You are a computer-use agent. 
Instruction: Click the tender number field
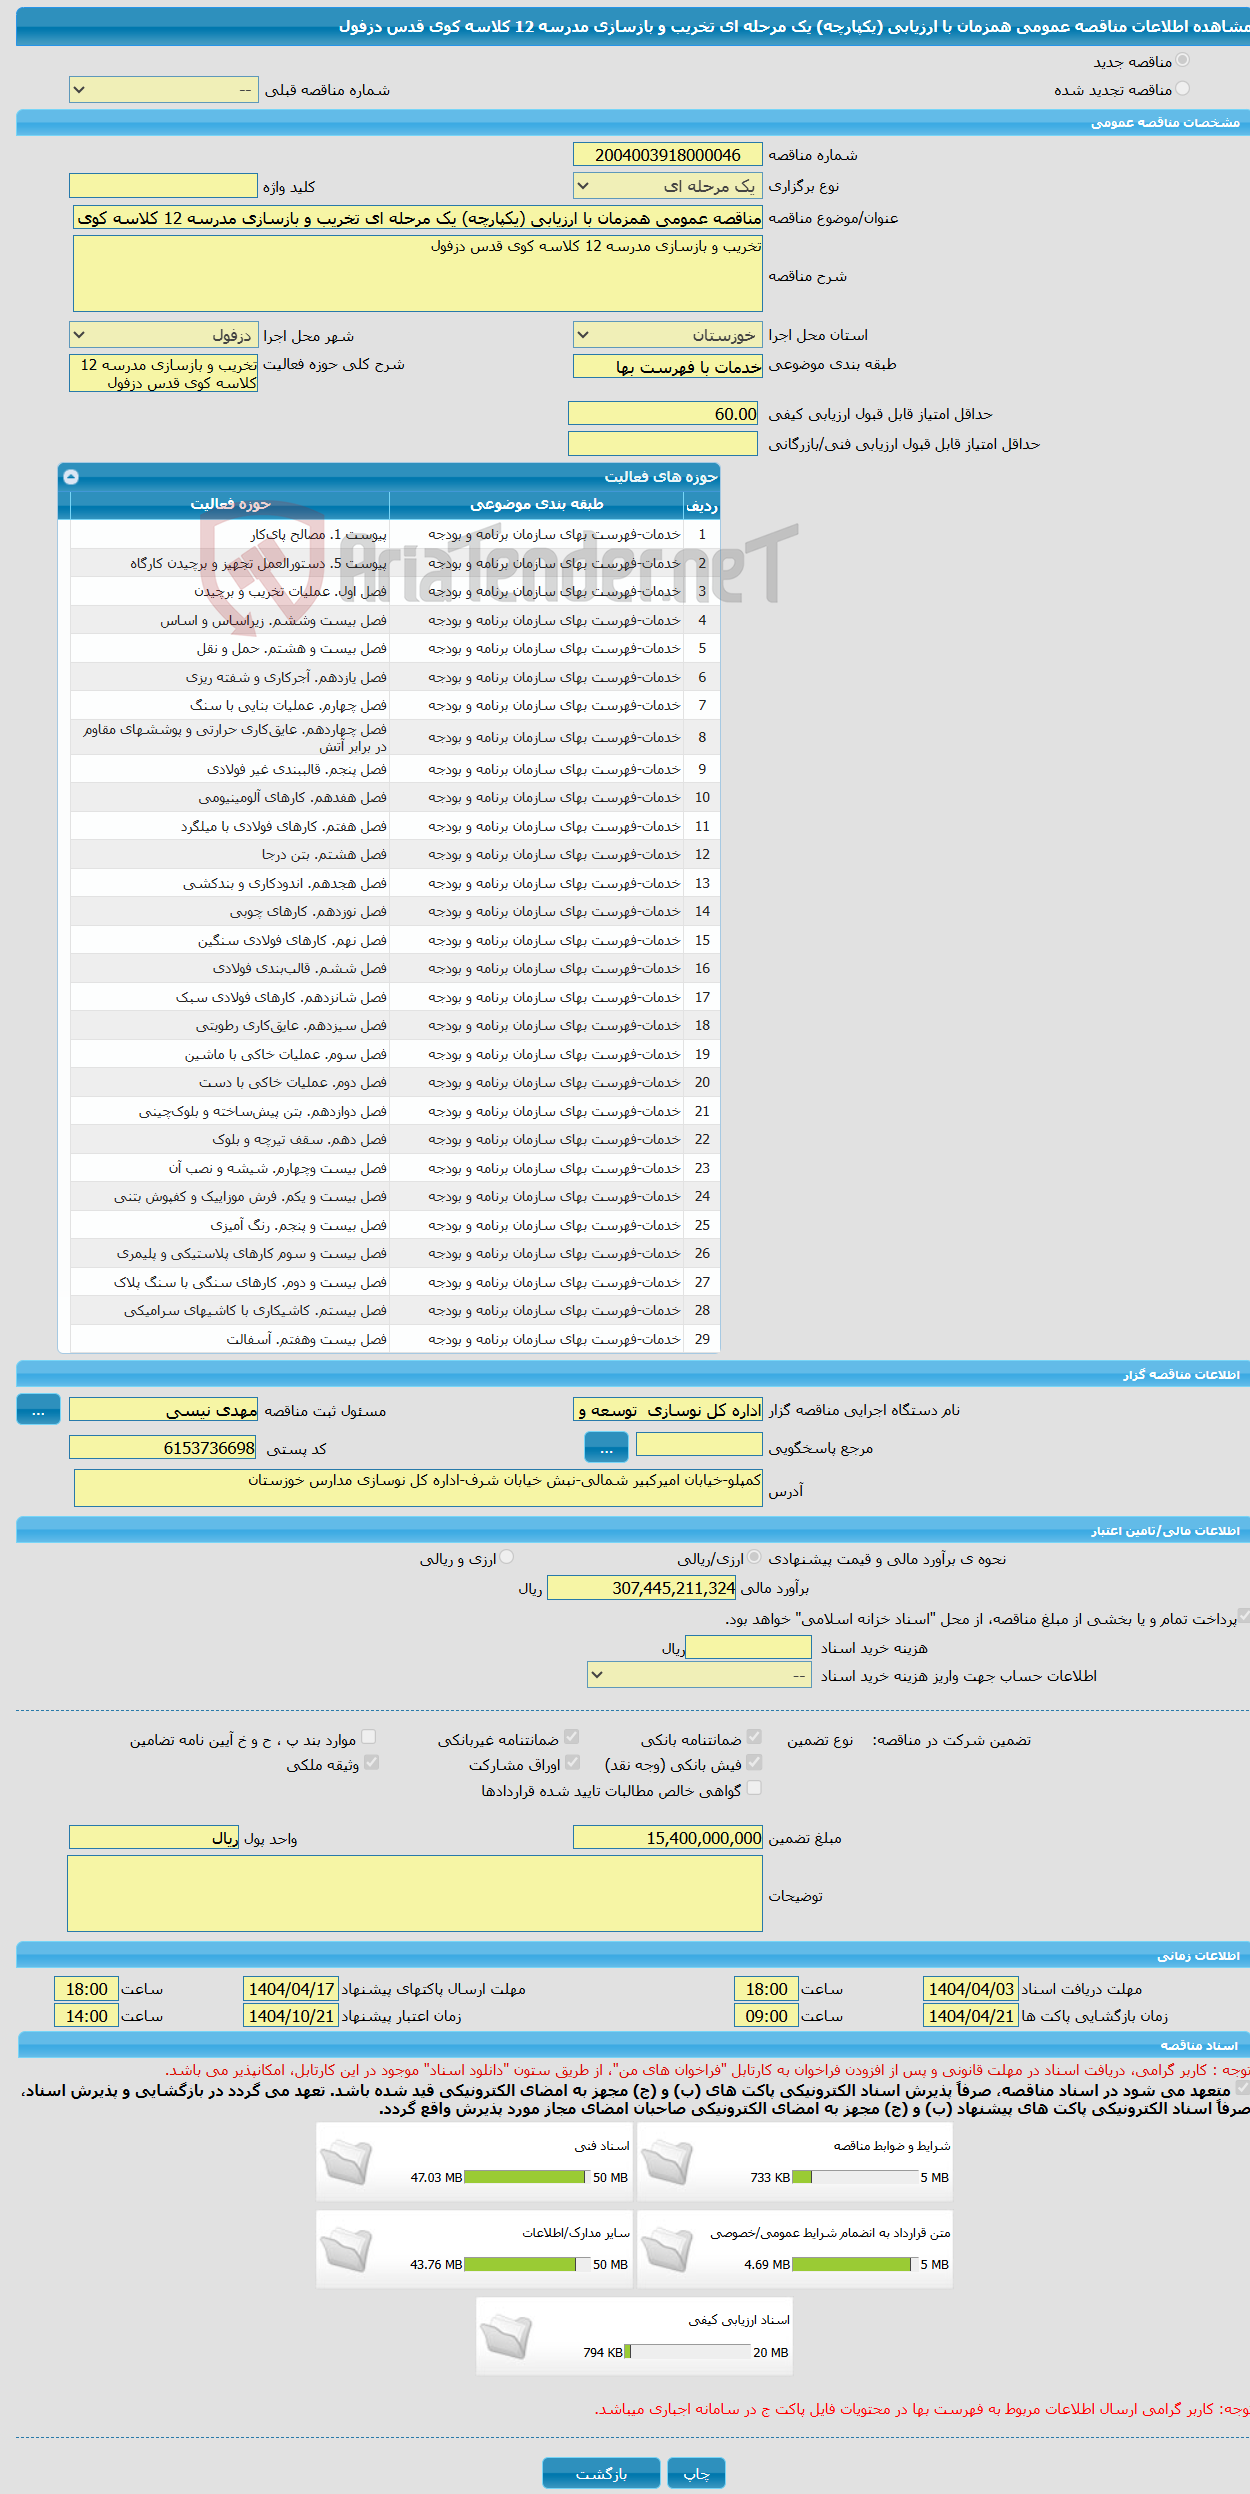coord(668,155)
